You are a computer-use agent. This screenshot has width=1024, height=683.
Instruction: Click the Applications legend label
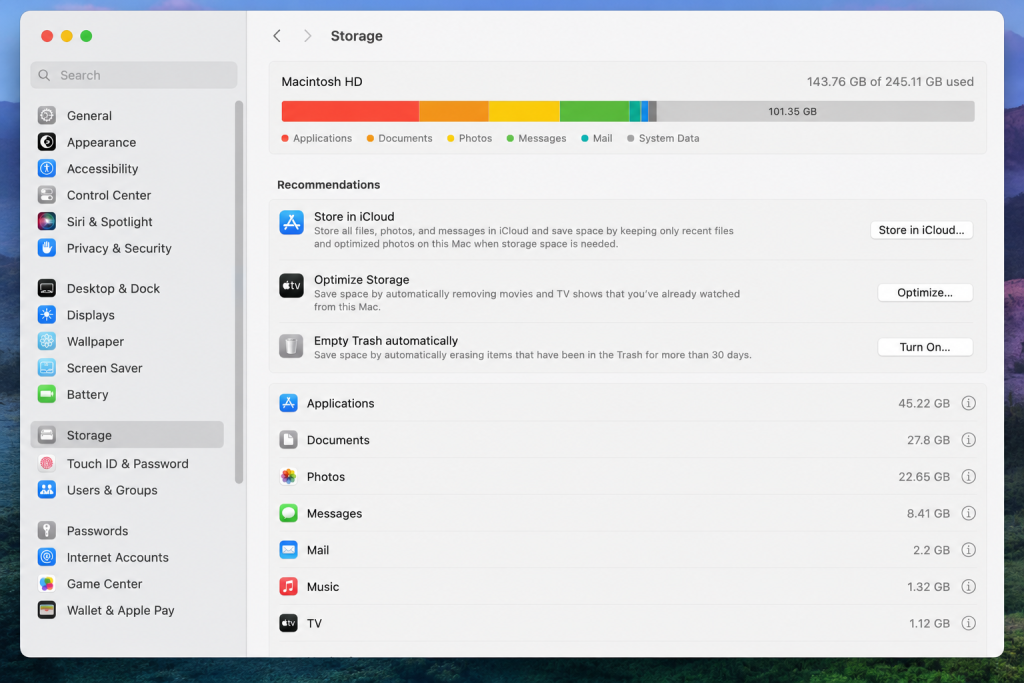pyautogui.click(x=323, y=138)
